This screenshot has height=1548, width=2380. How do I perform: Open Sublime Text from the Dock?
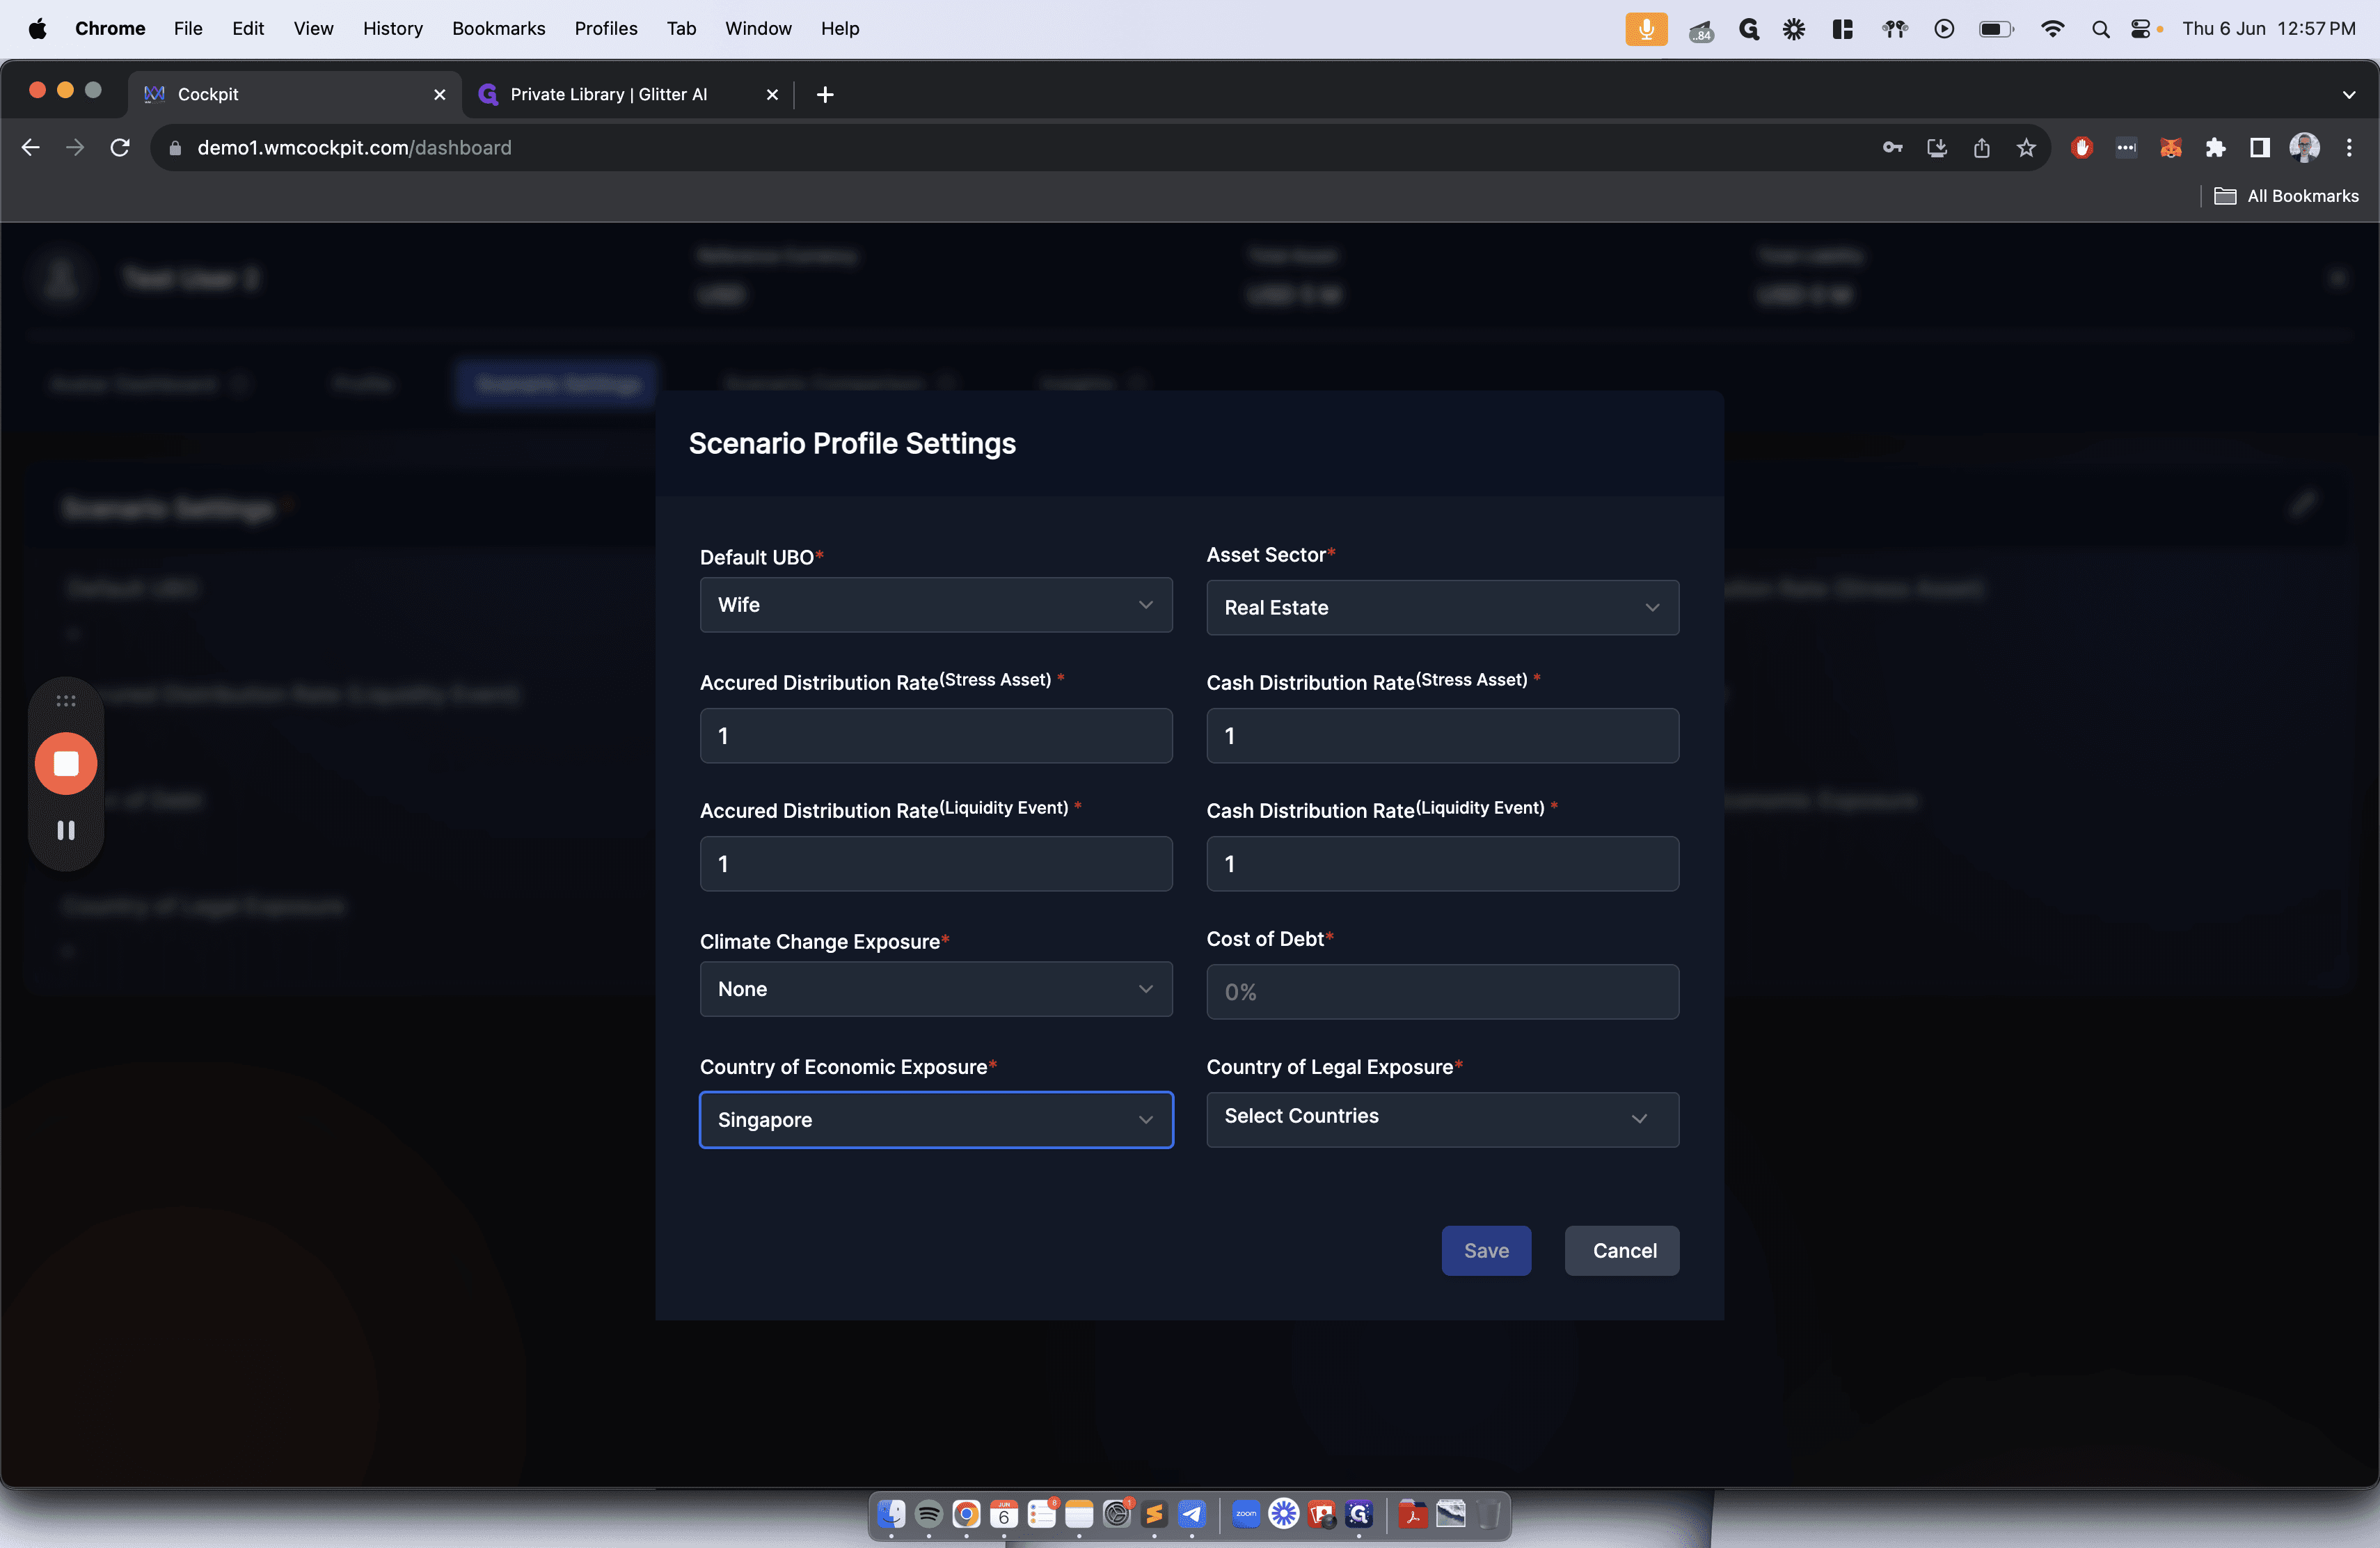click(1154, 1514)
